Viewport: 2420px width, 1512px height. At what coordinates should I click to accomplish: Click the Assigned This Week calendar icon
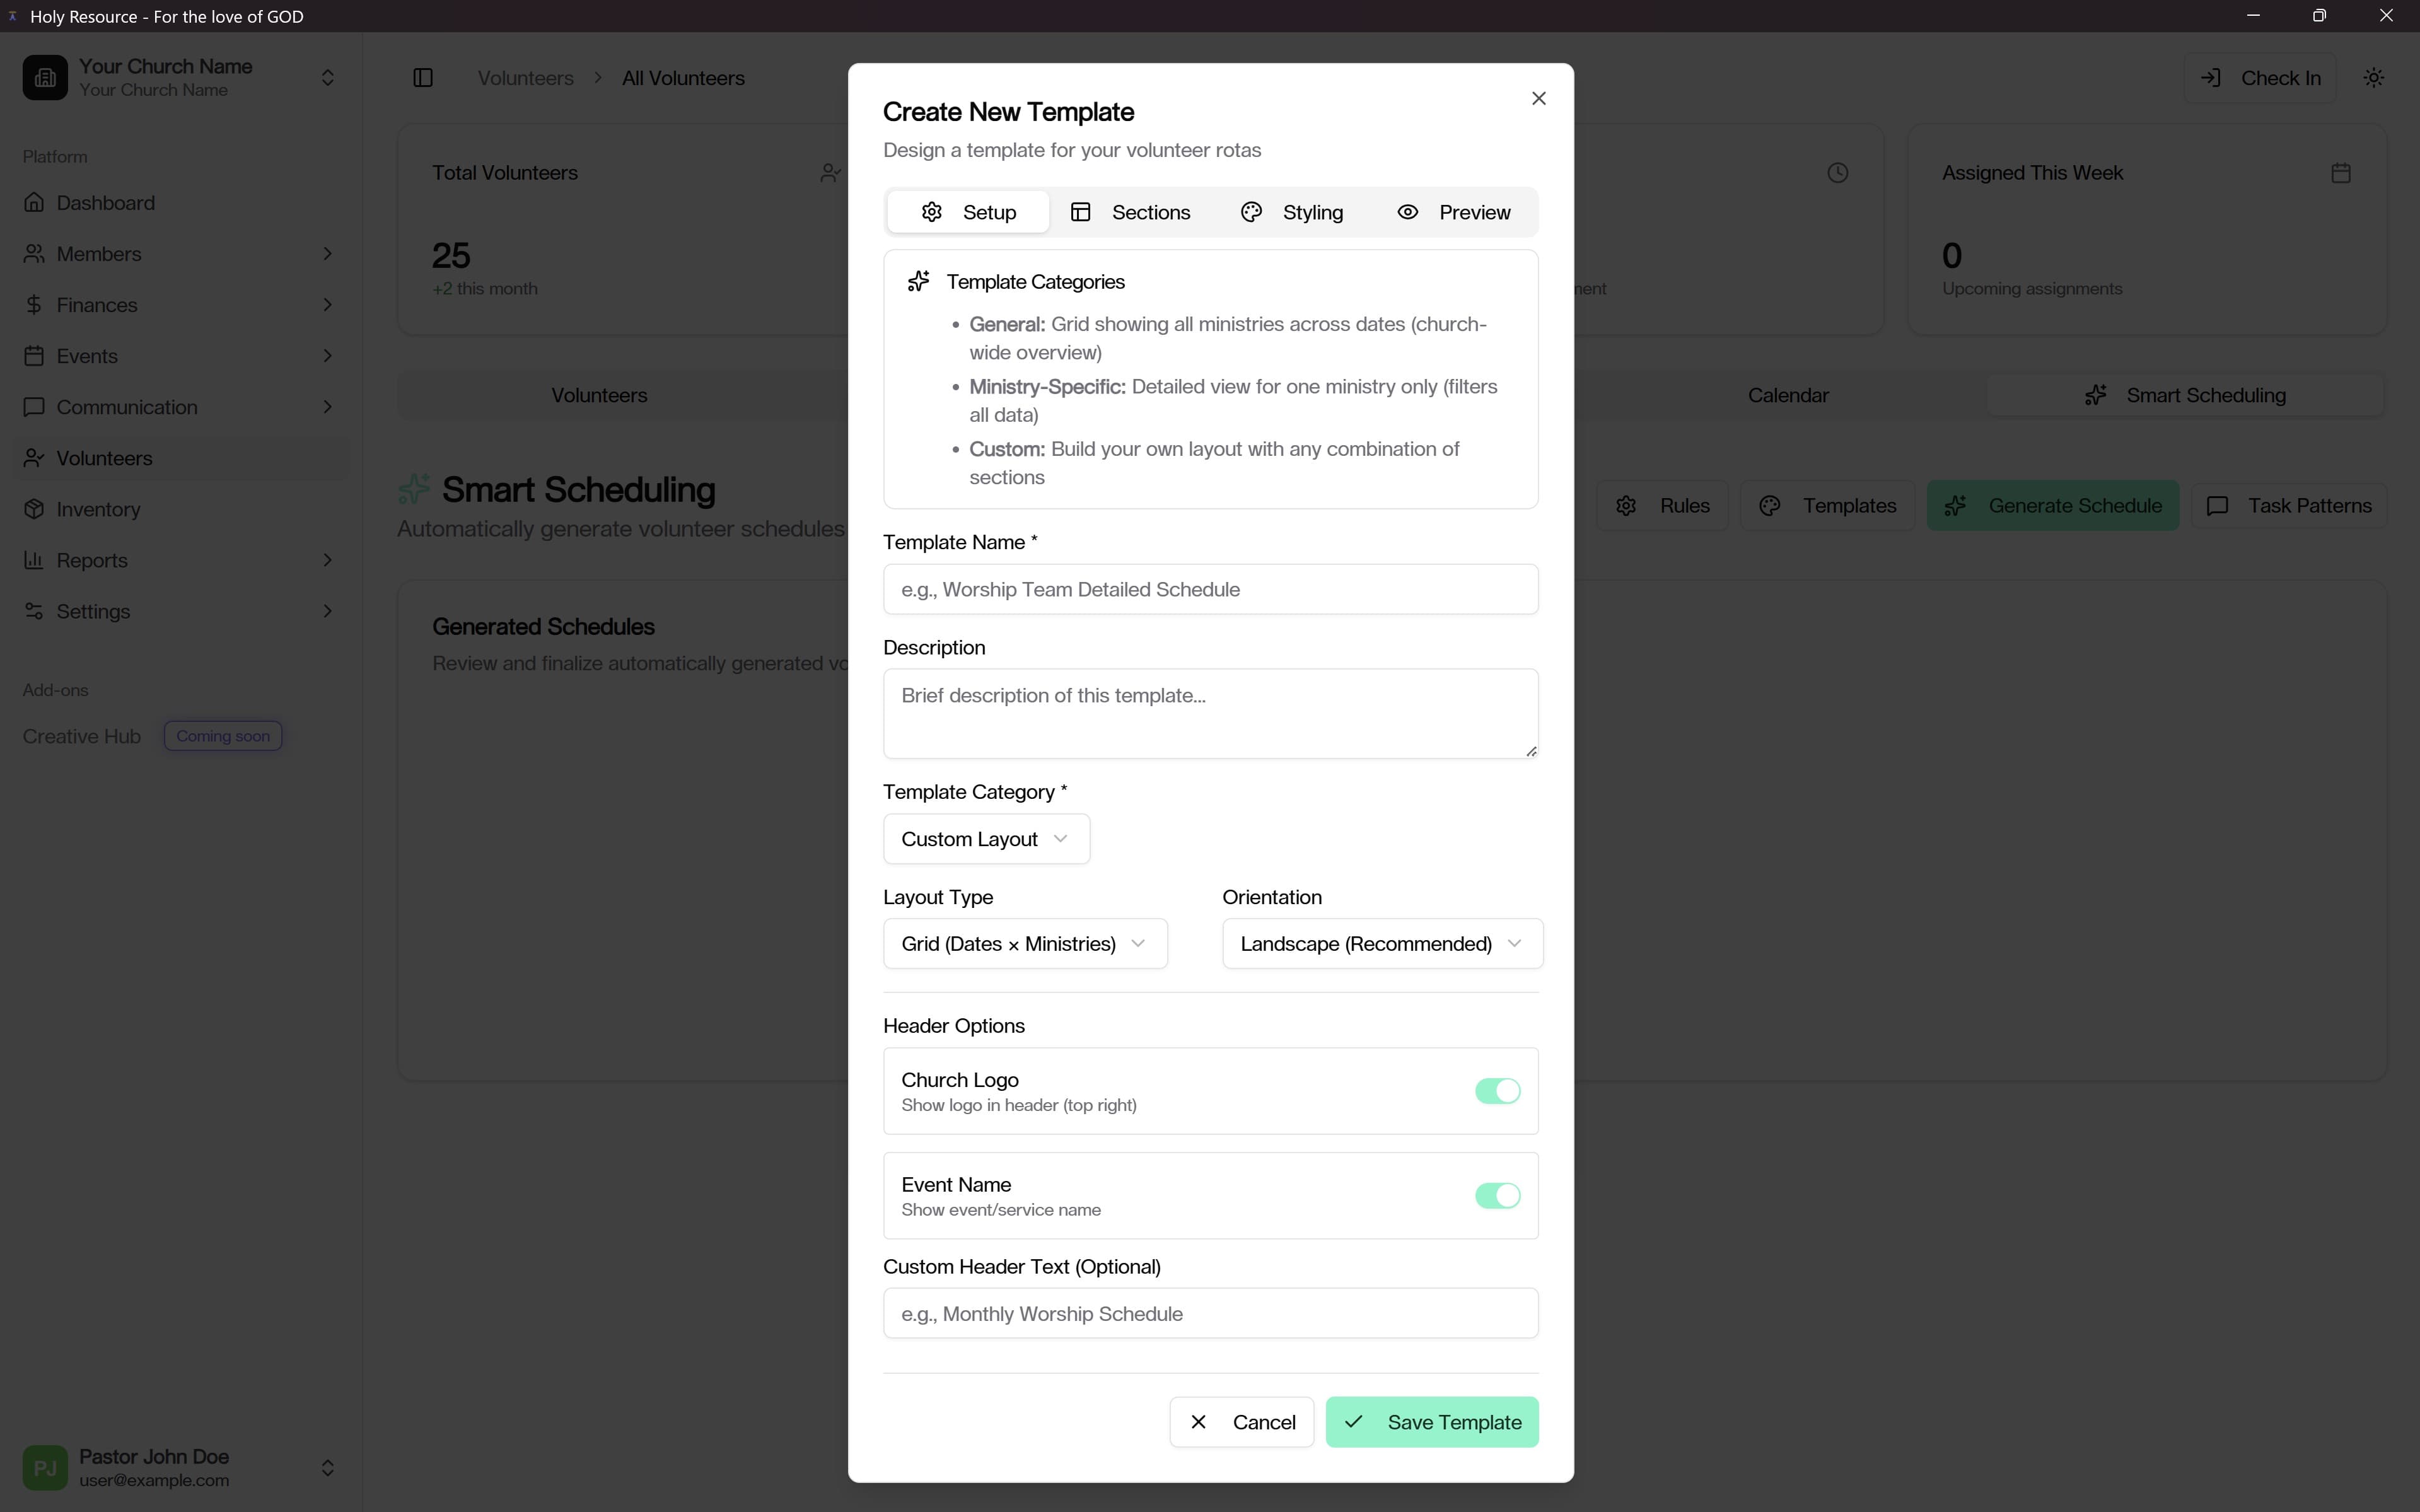2340,173
